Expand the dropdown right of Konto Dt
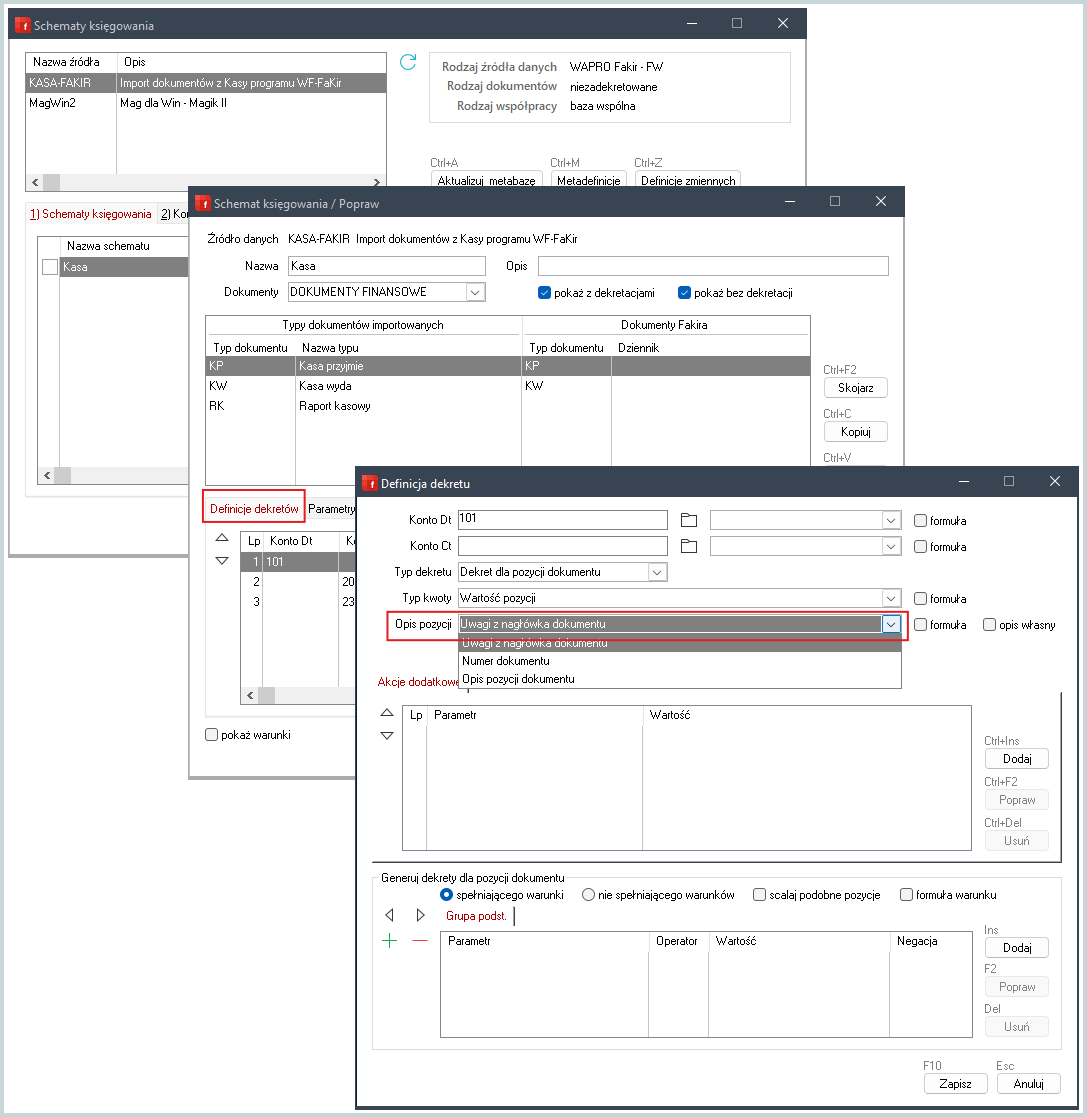1087x1117 pixels. [x=890, y=521]
